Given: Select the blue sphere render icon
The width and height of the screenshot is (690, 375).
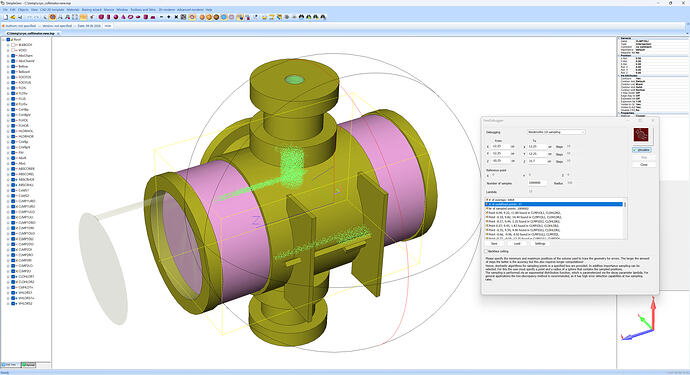Looking at the screenshot, I should click(x=224, y=17).
